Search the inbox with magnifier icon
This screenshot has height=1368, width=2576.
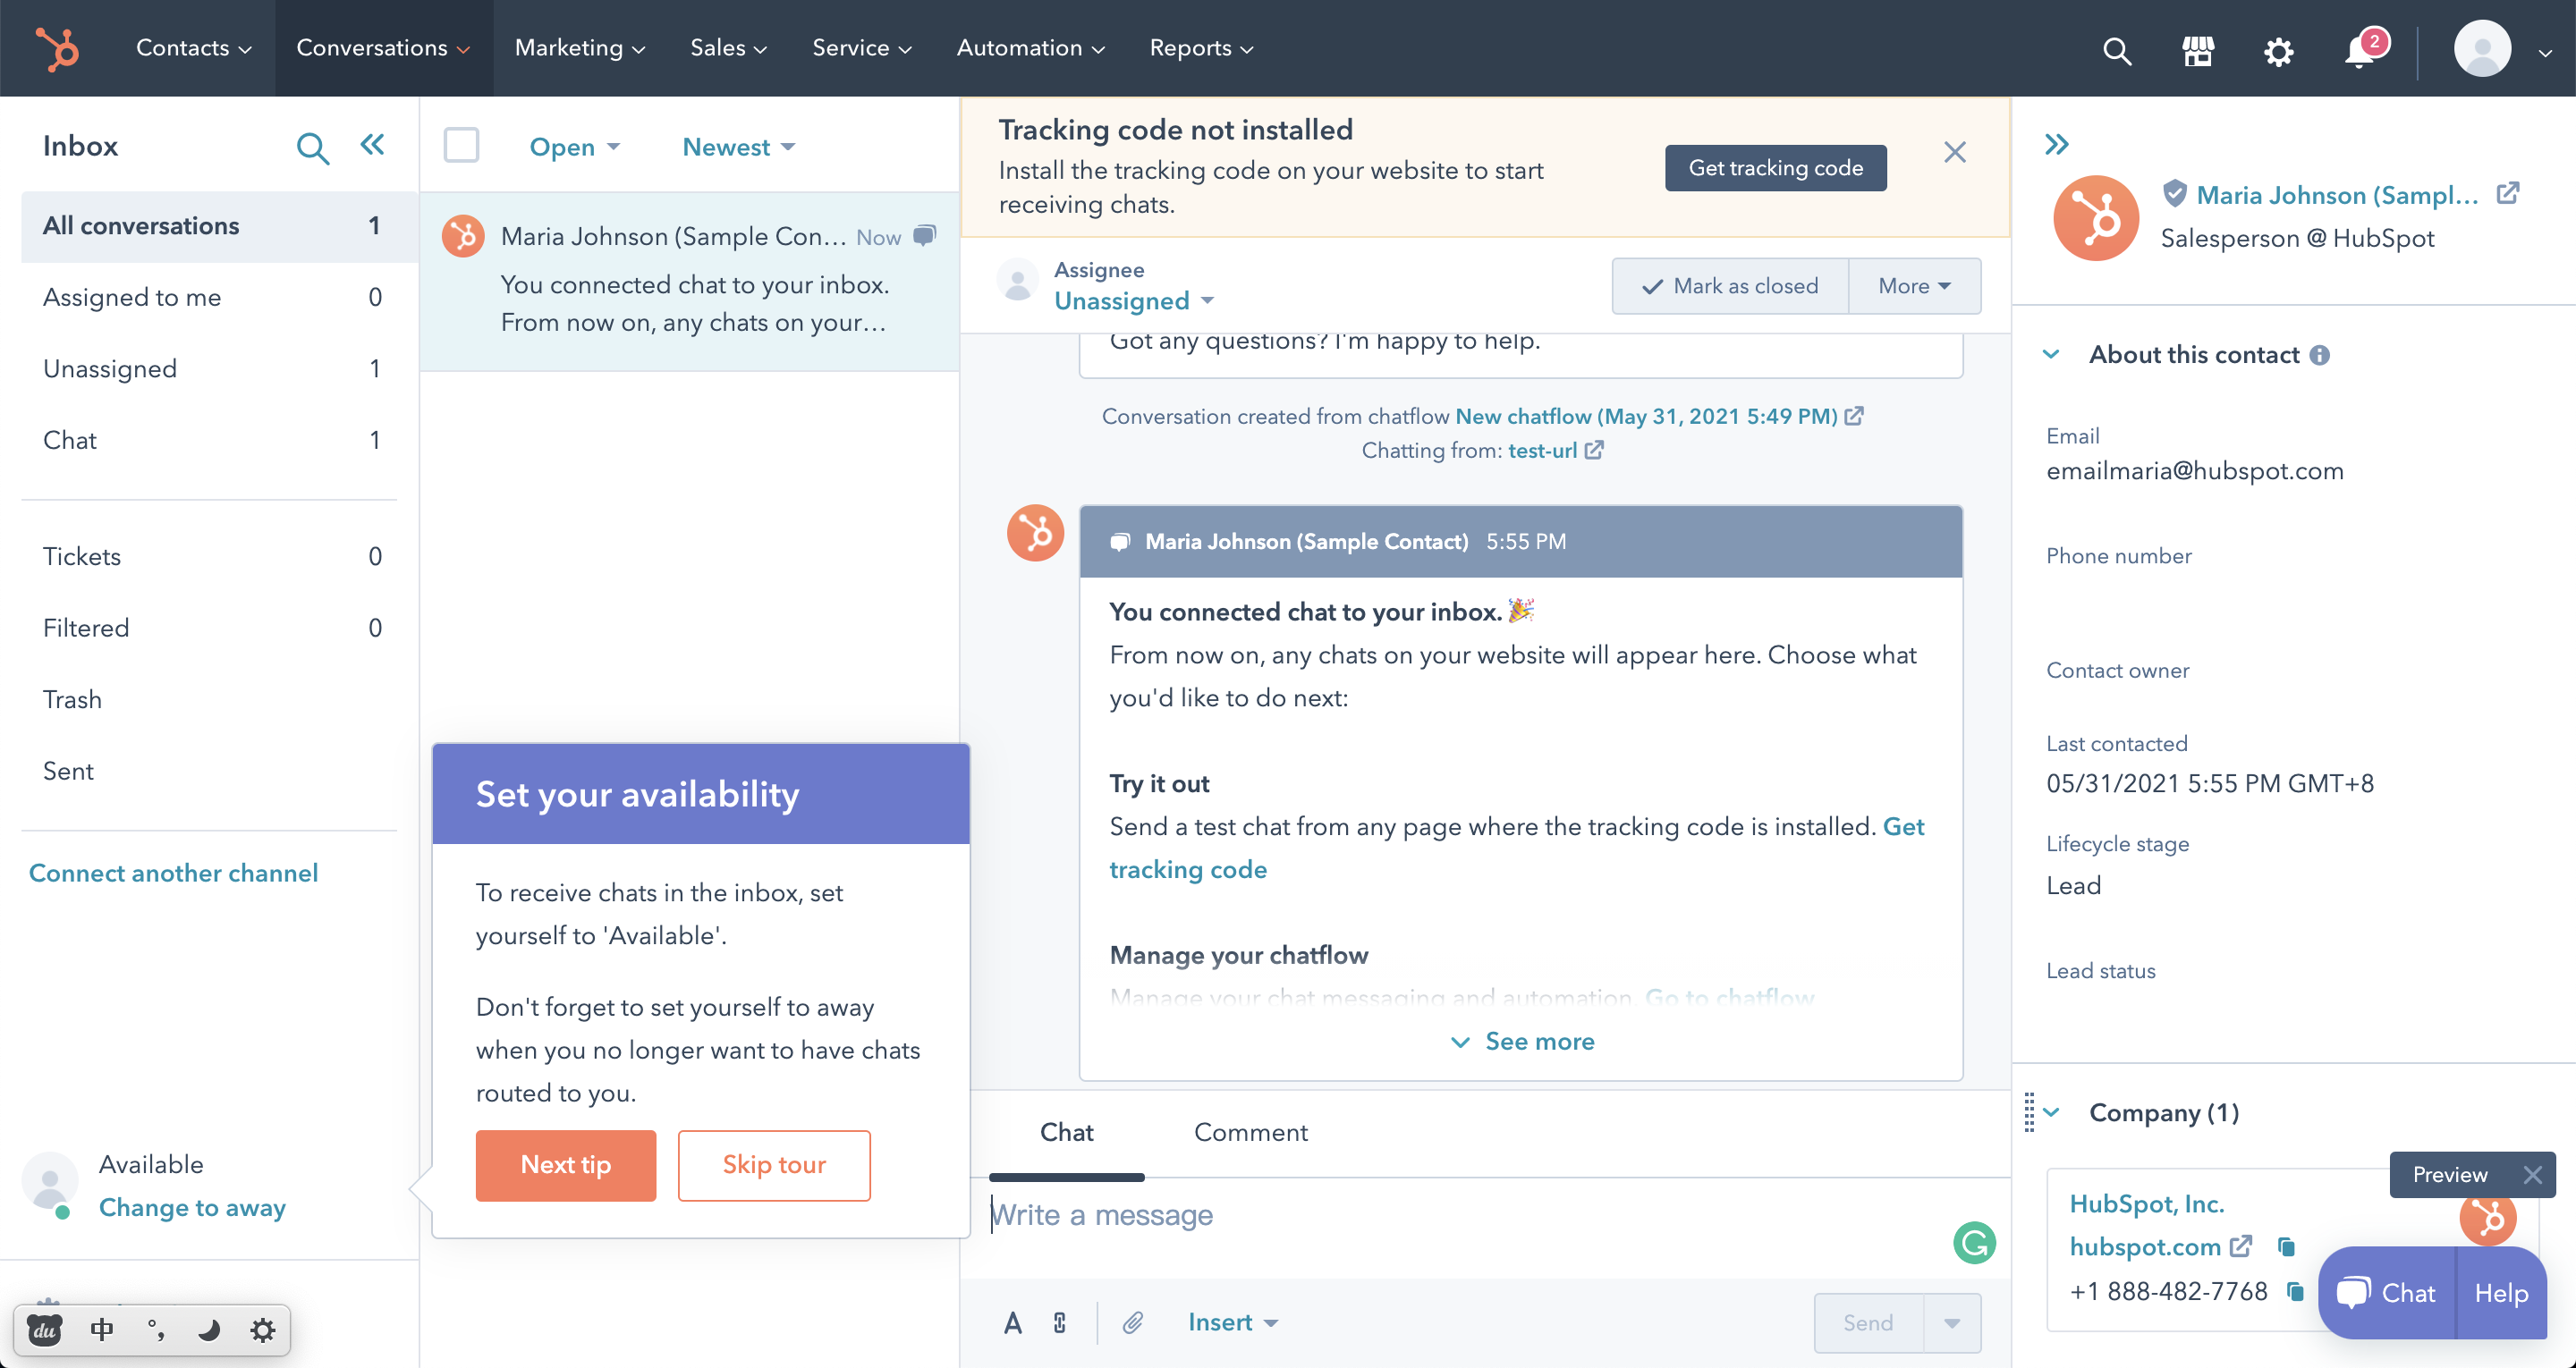pyautogui.click(x=312, y=148)
